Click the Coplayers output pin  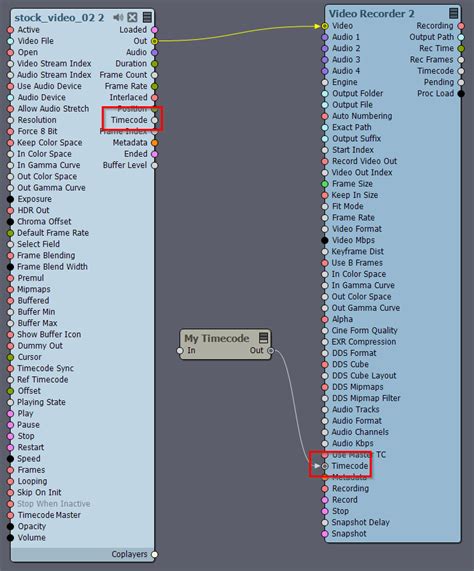click(155, 555)
